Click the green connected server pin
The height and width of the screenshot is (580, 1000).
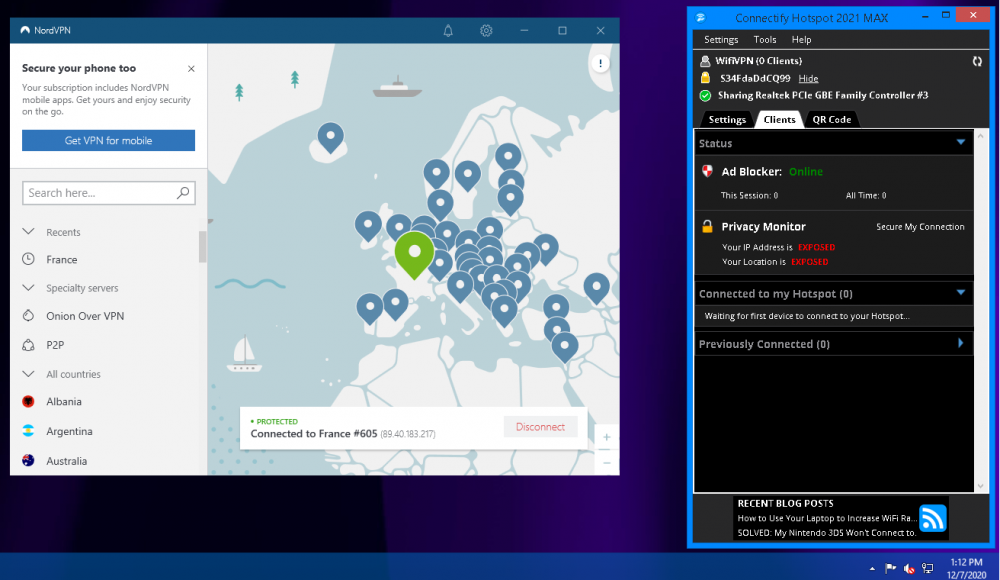[x=414, y=252]
